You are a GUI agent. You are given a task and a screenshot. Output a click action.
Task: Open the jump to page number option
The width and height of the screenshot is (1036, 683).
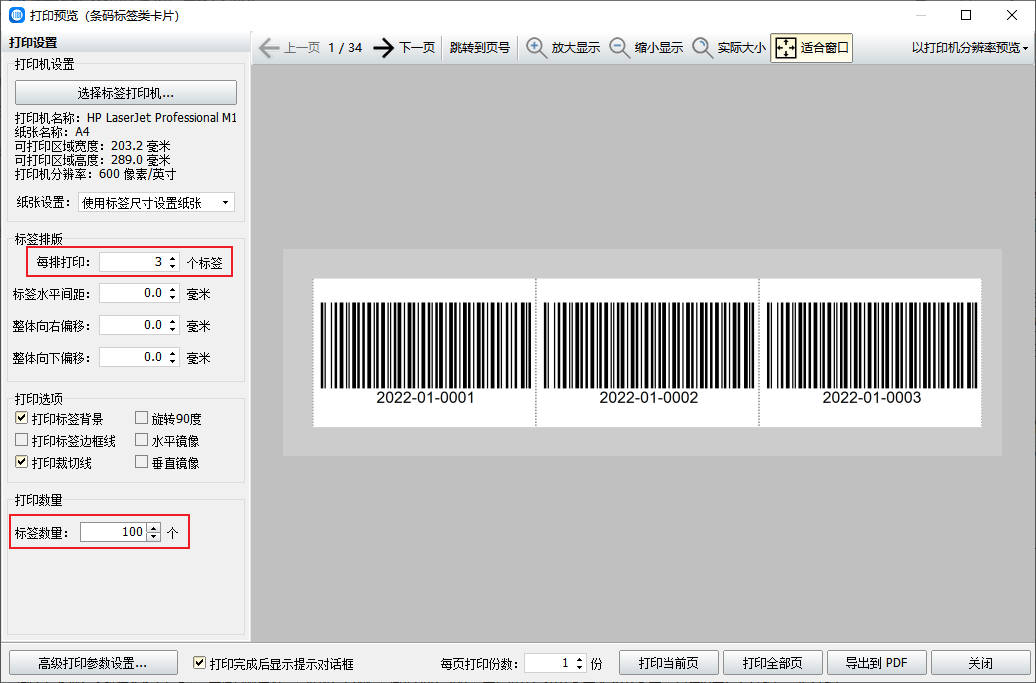tap(480, 48)
